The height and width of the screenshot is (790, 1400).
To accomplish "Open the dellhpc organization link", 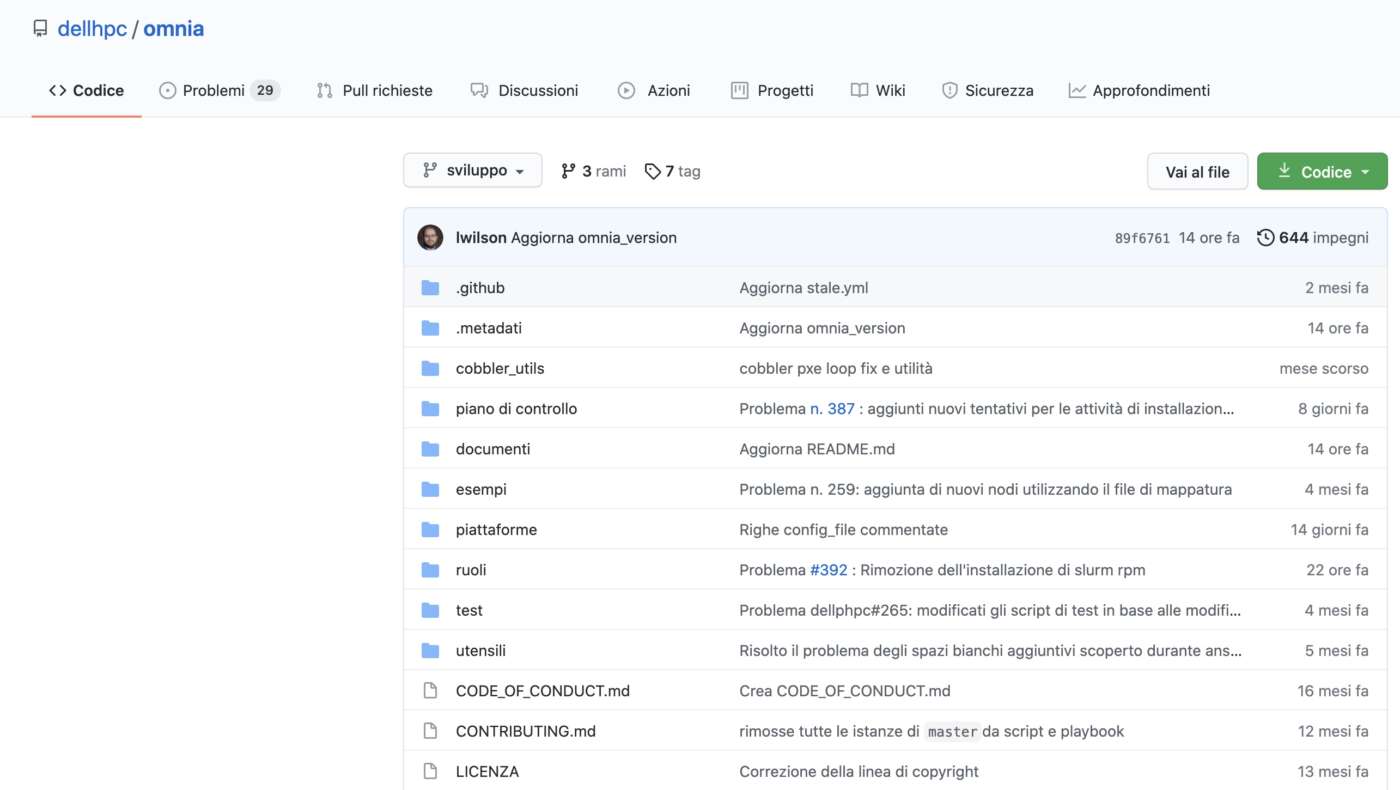I will 92,29.
